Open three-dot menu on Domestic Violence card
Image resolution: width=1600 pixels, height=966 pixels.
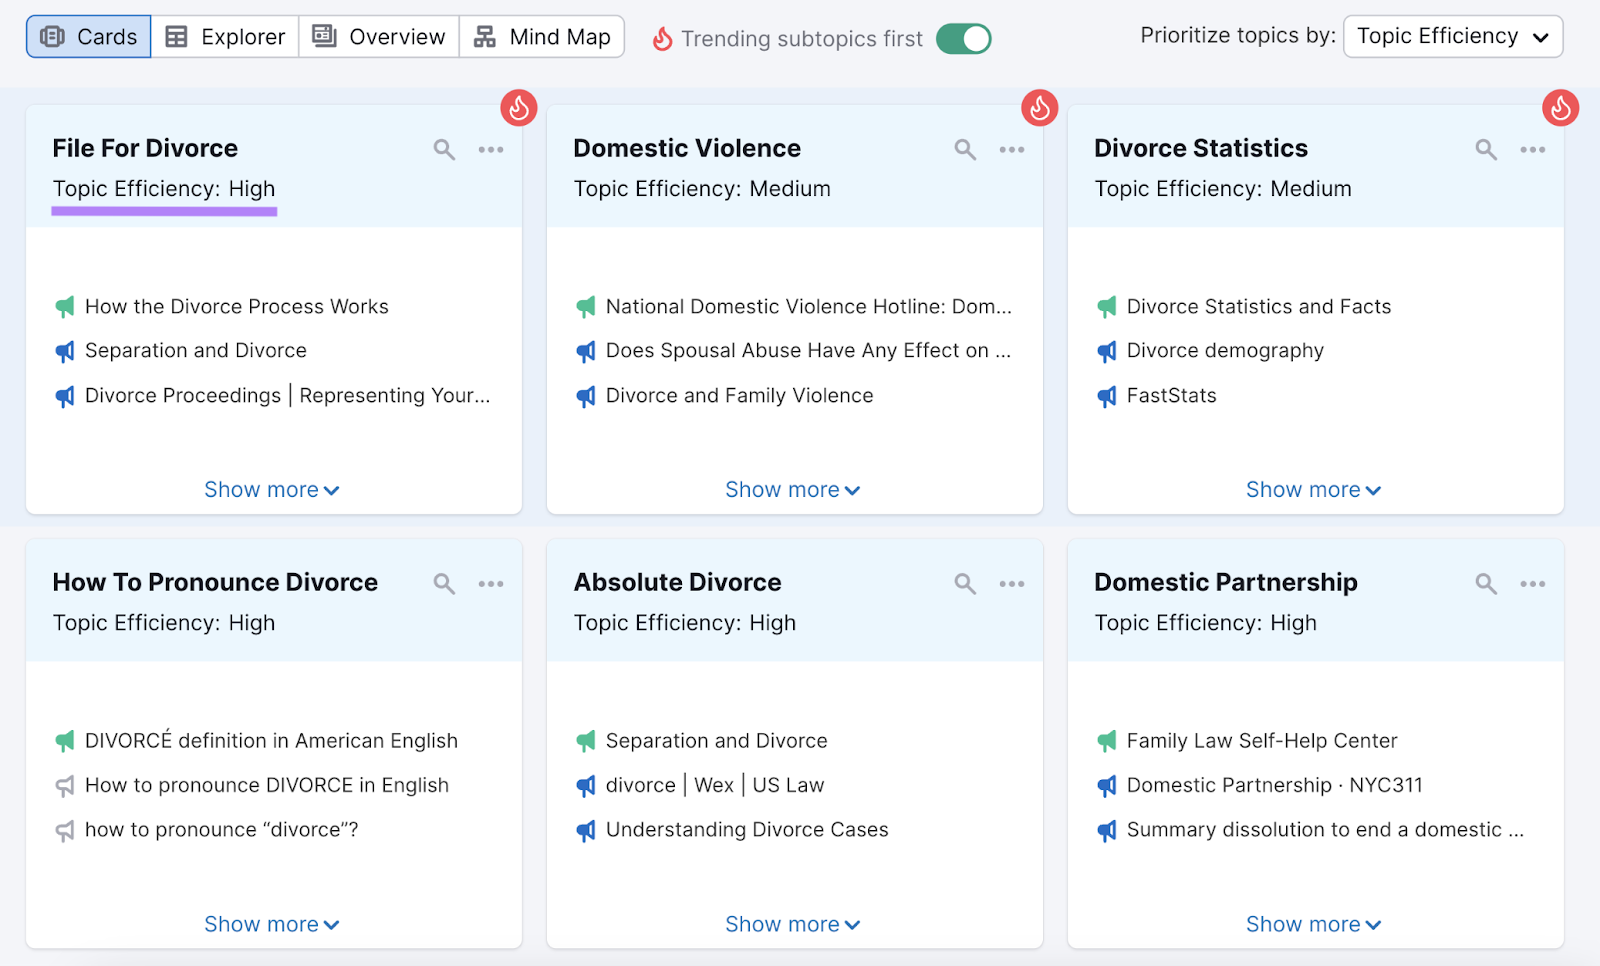pos(1011,150)
